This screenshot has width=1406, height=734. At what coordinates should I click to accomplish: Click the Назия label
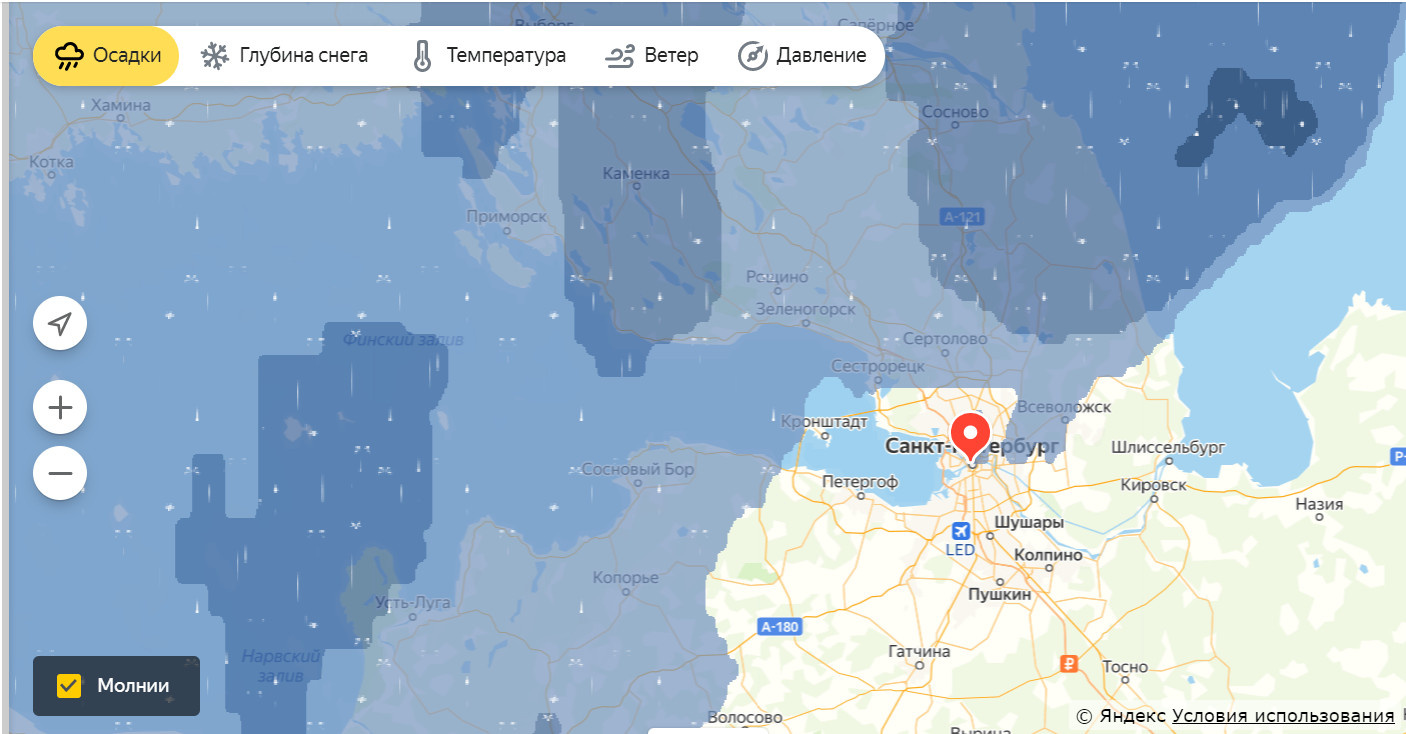1319,505
